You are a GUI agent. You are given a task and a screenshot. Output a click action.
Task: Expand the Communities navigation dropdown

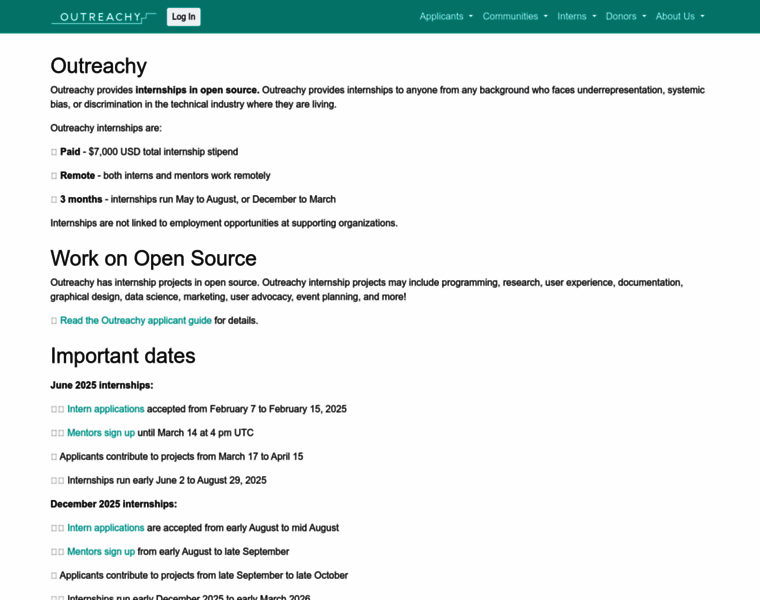click(x=515, y=16)
